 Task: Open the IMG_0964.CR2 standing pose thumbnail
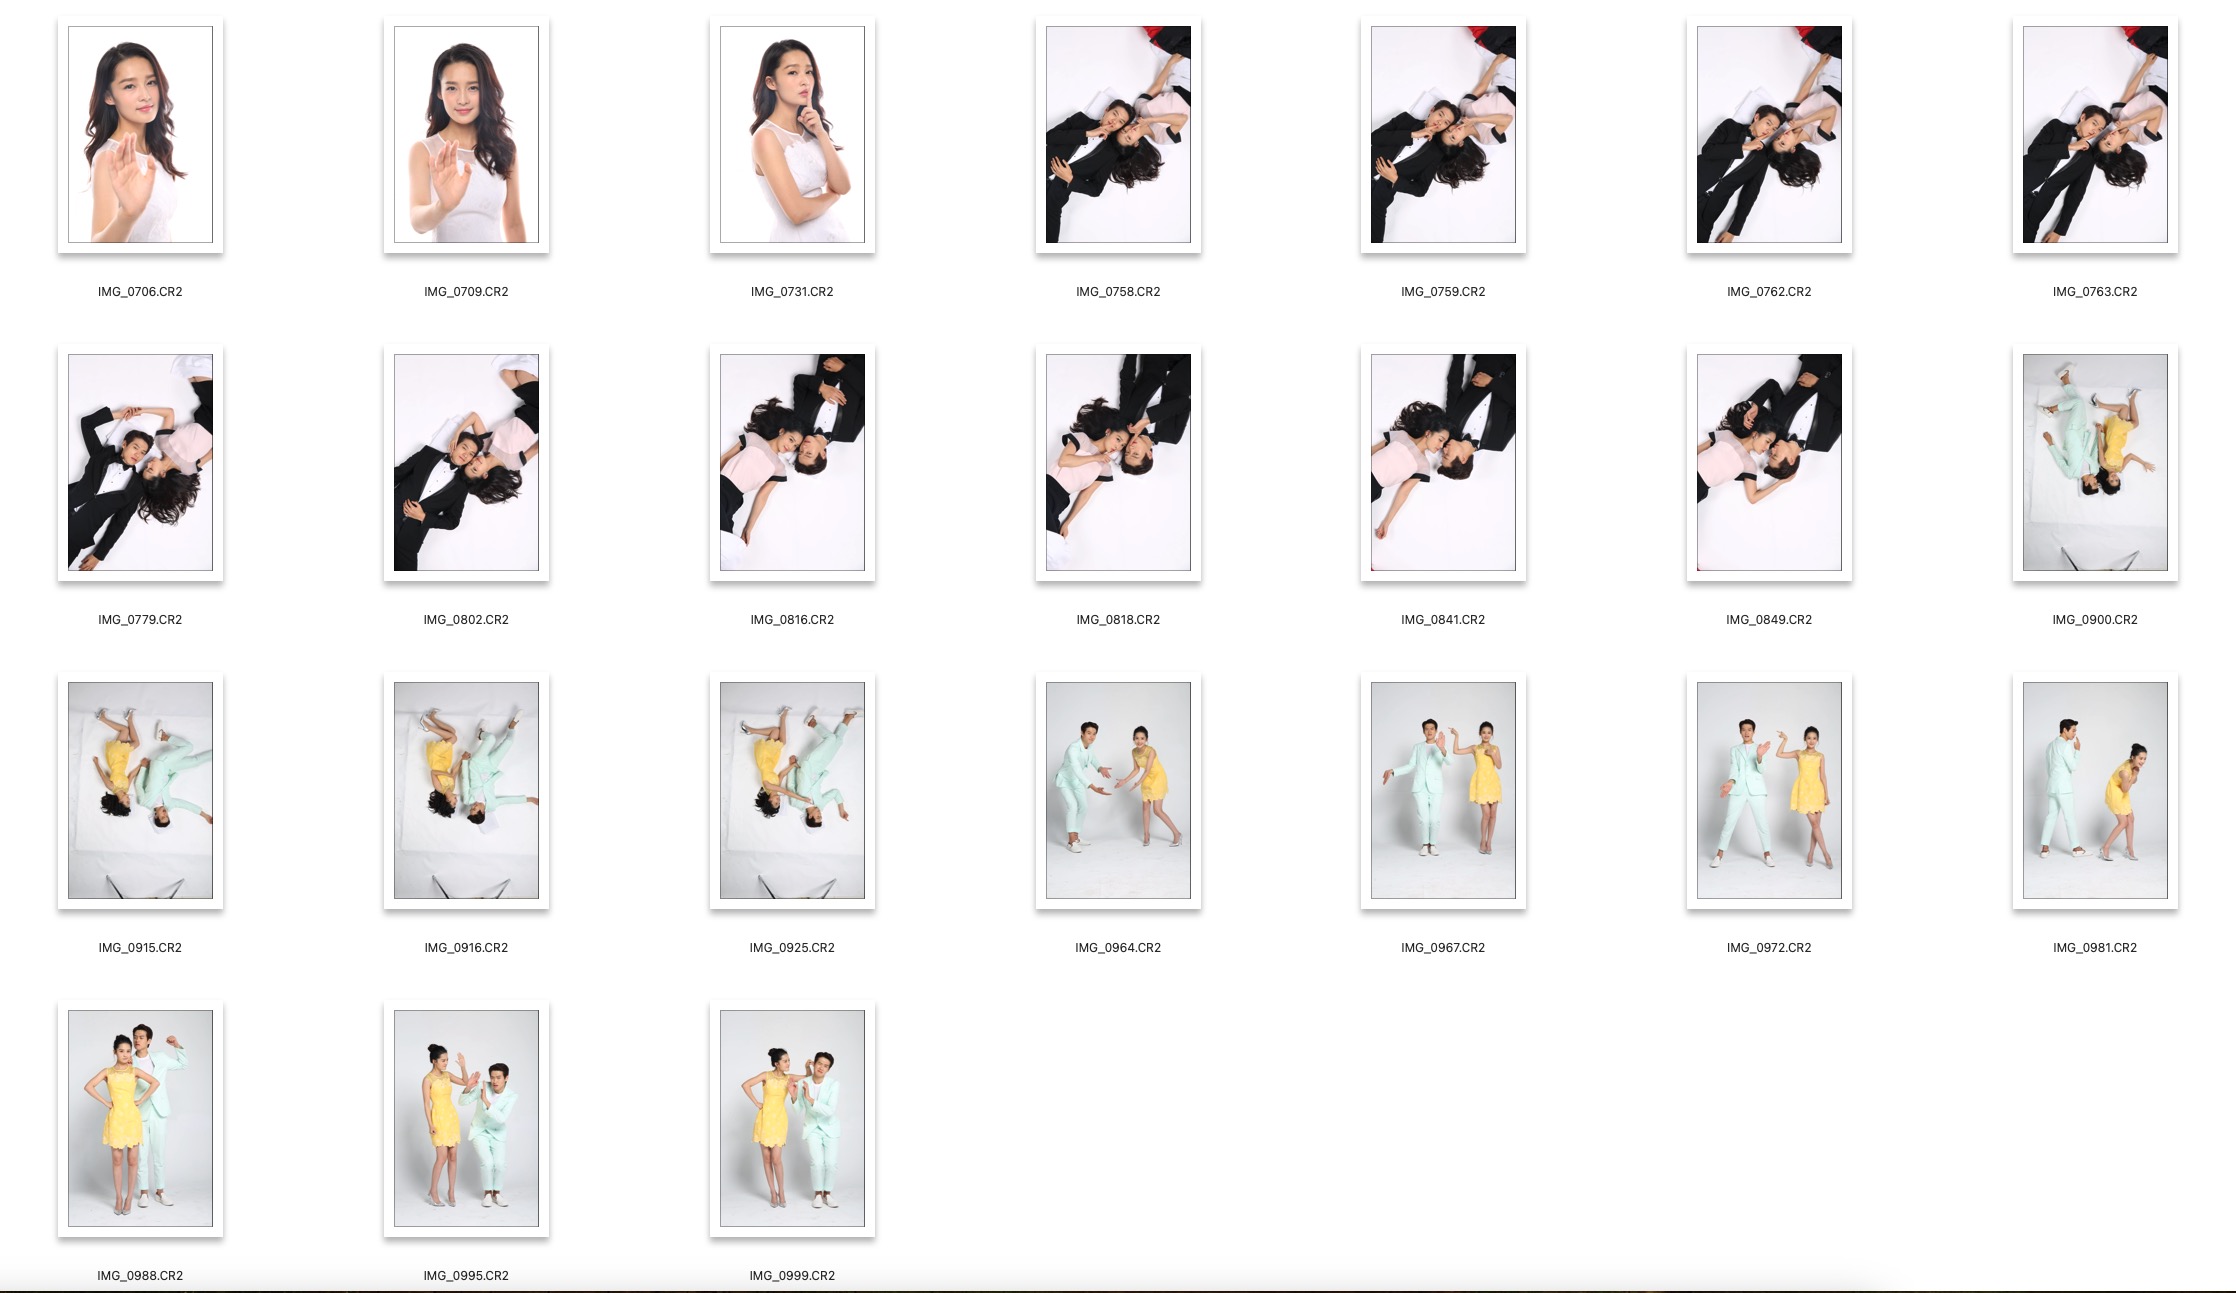pos(1118,790)
